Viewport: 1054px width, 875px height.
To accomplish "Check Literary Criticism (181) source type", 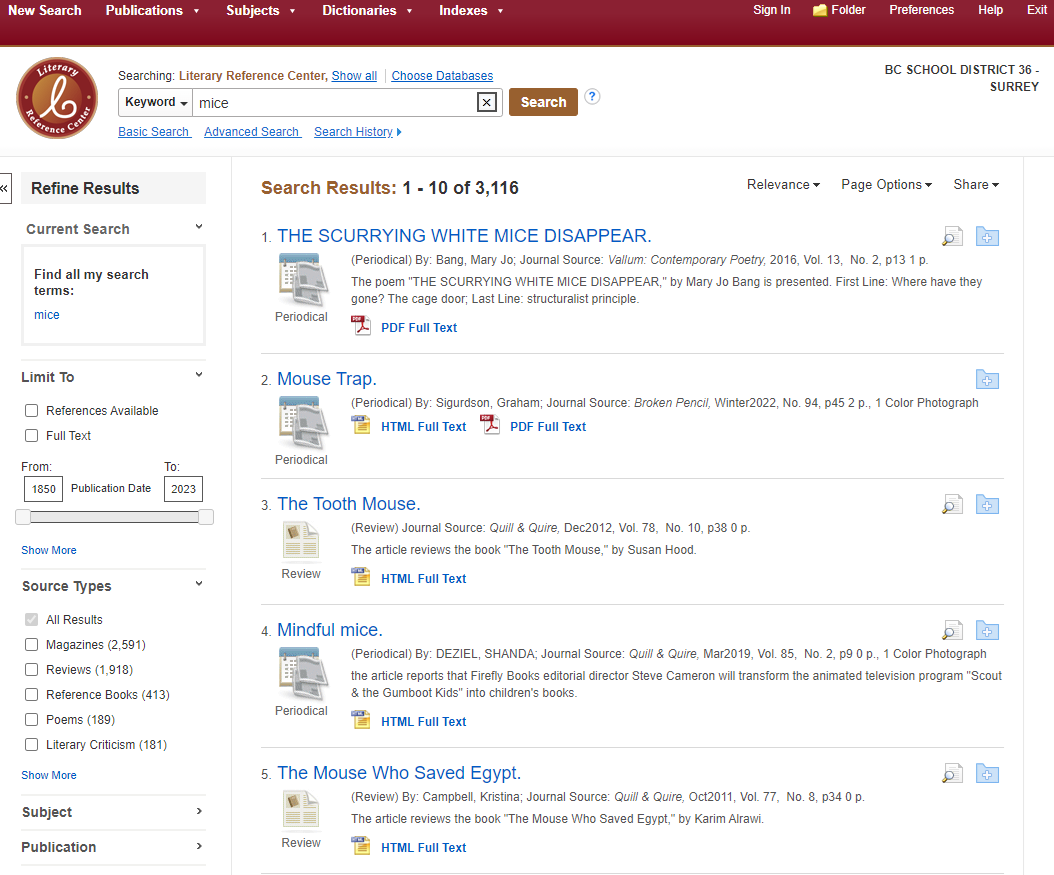I will [x=32, y=745].
